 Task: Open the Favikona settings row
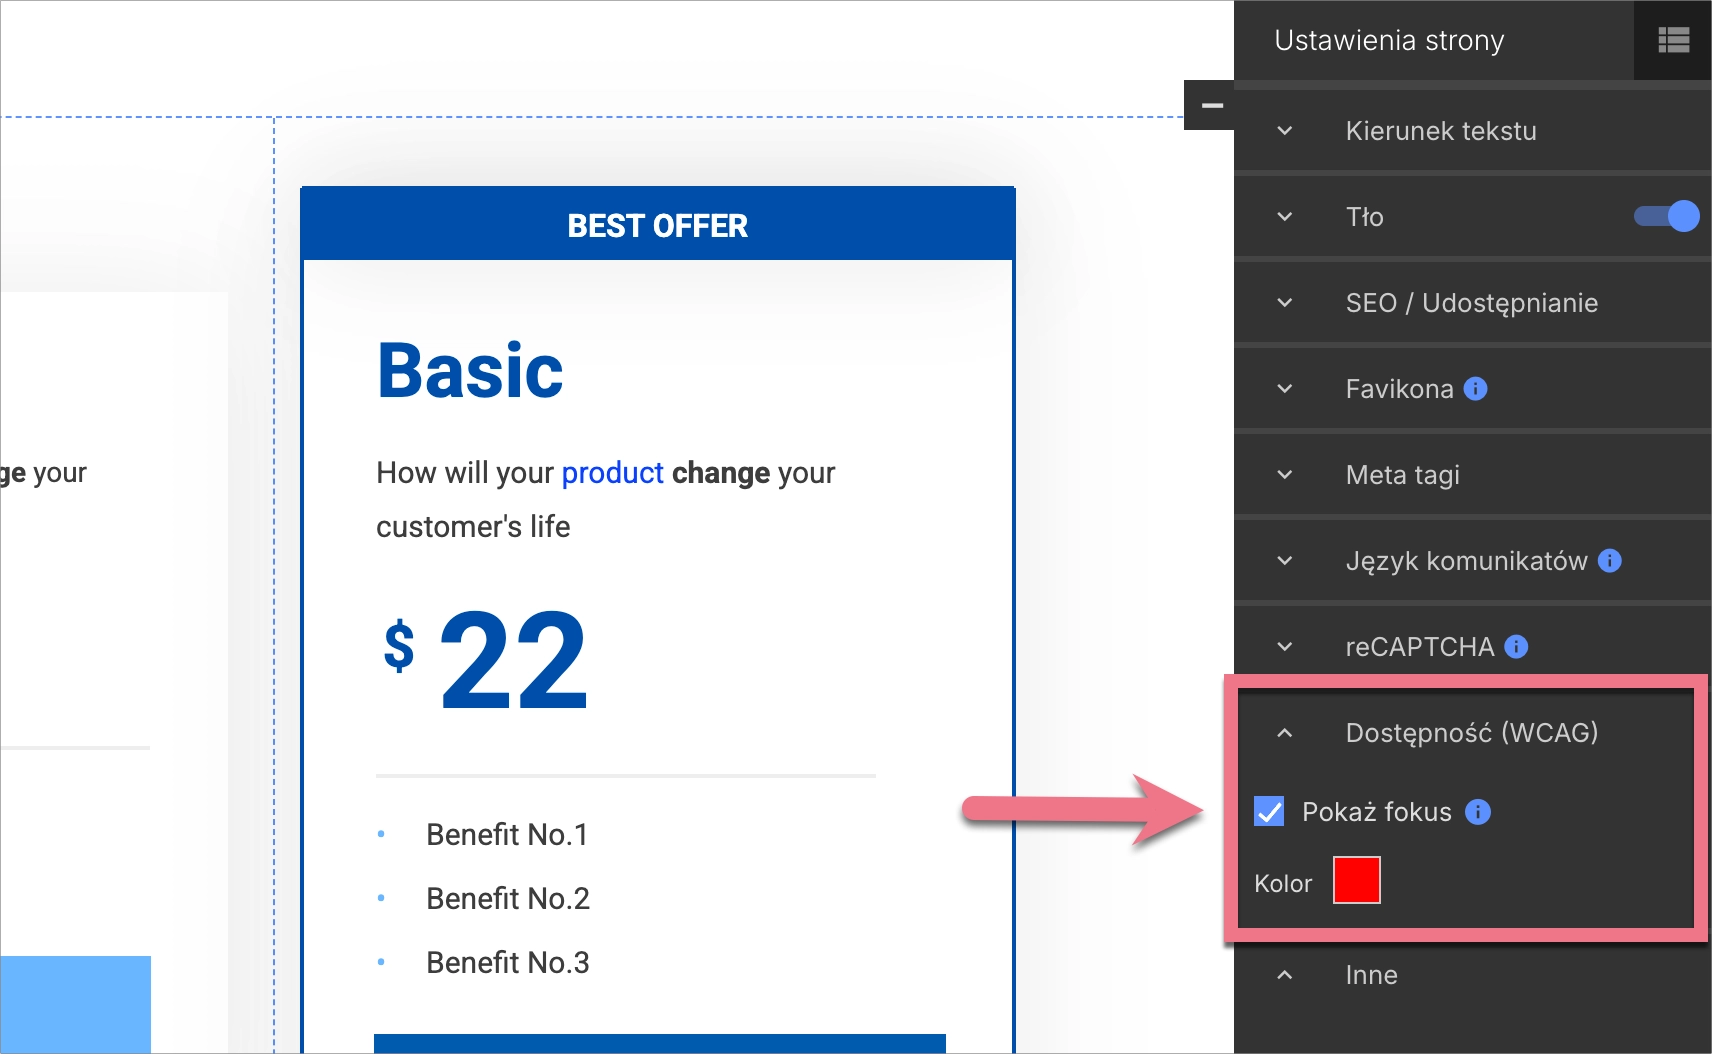1399,389
